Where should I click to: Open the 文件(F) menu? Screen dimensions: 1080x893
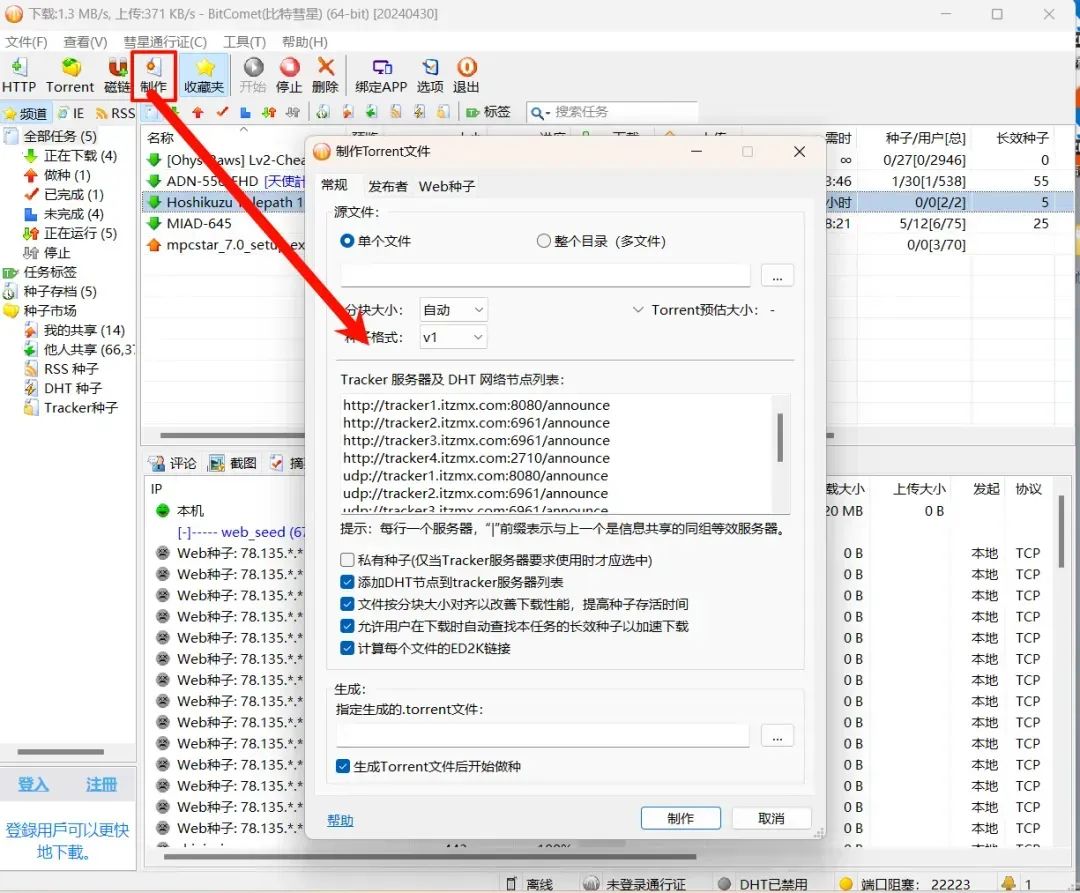pos(26,42)
